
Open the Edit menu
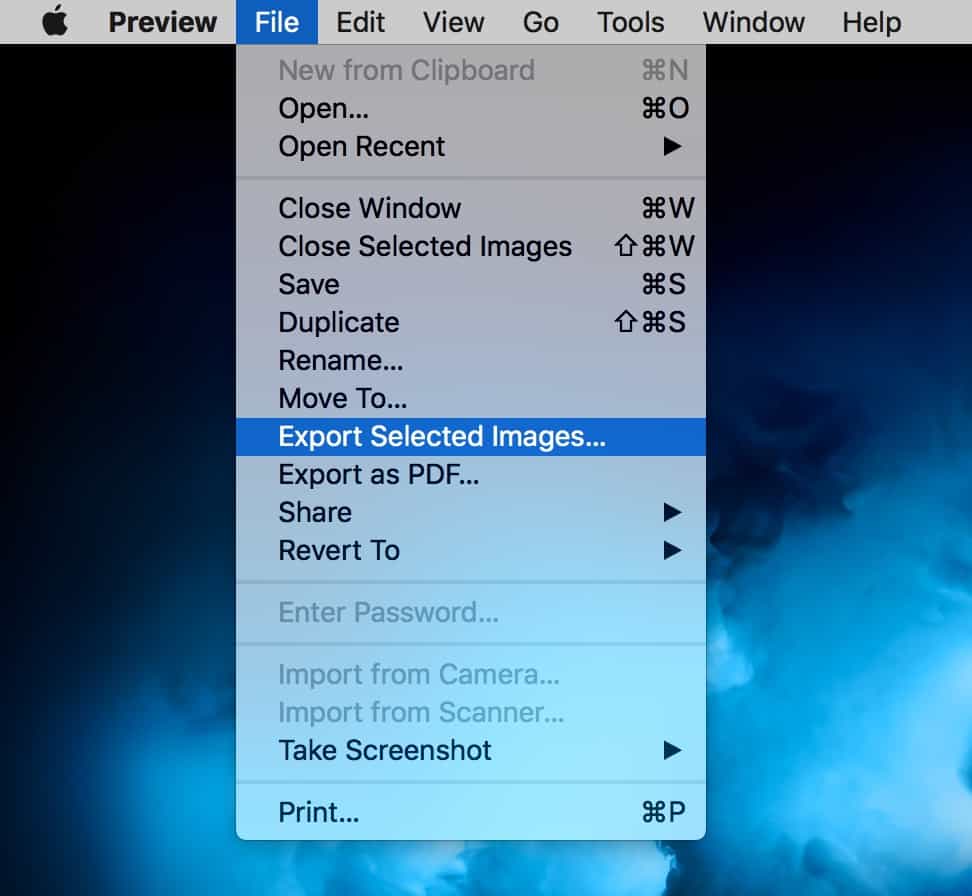click(362, 22)
